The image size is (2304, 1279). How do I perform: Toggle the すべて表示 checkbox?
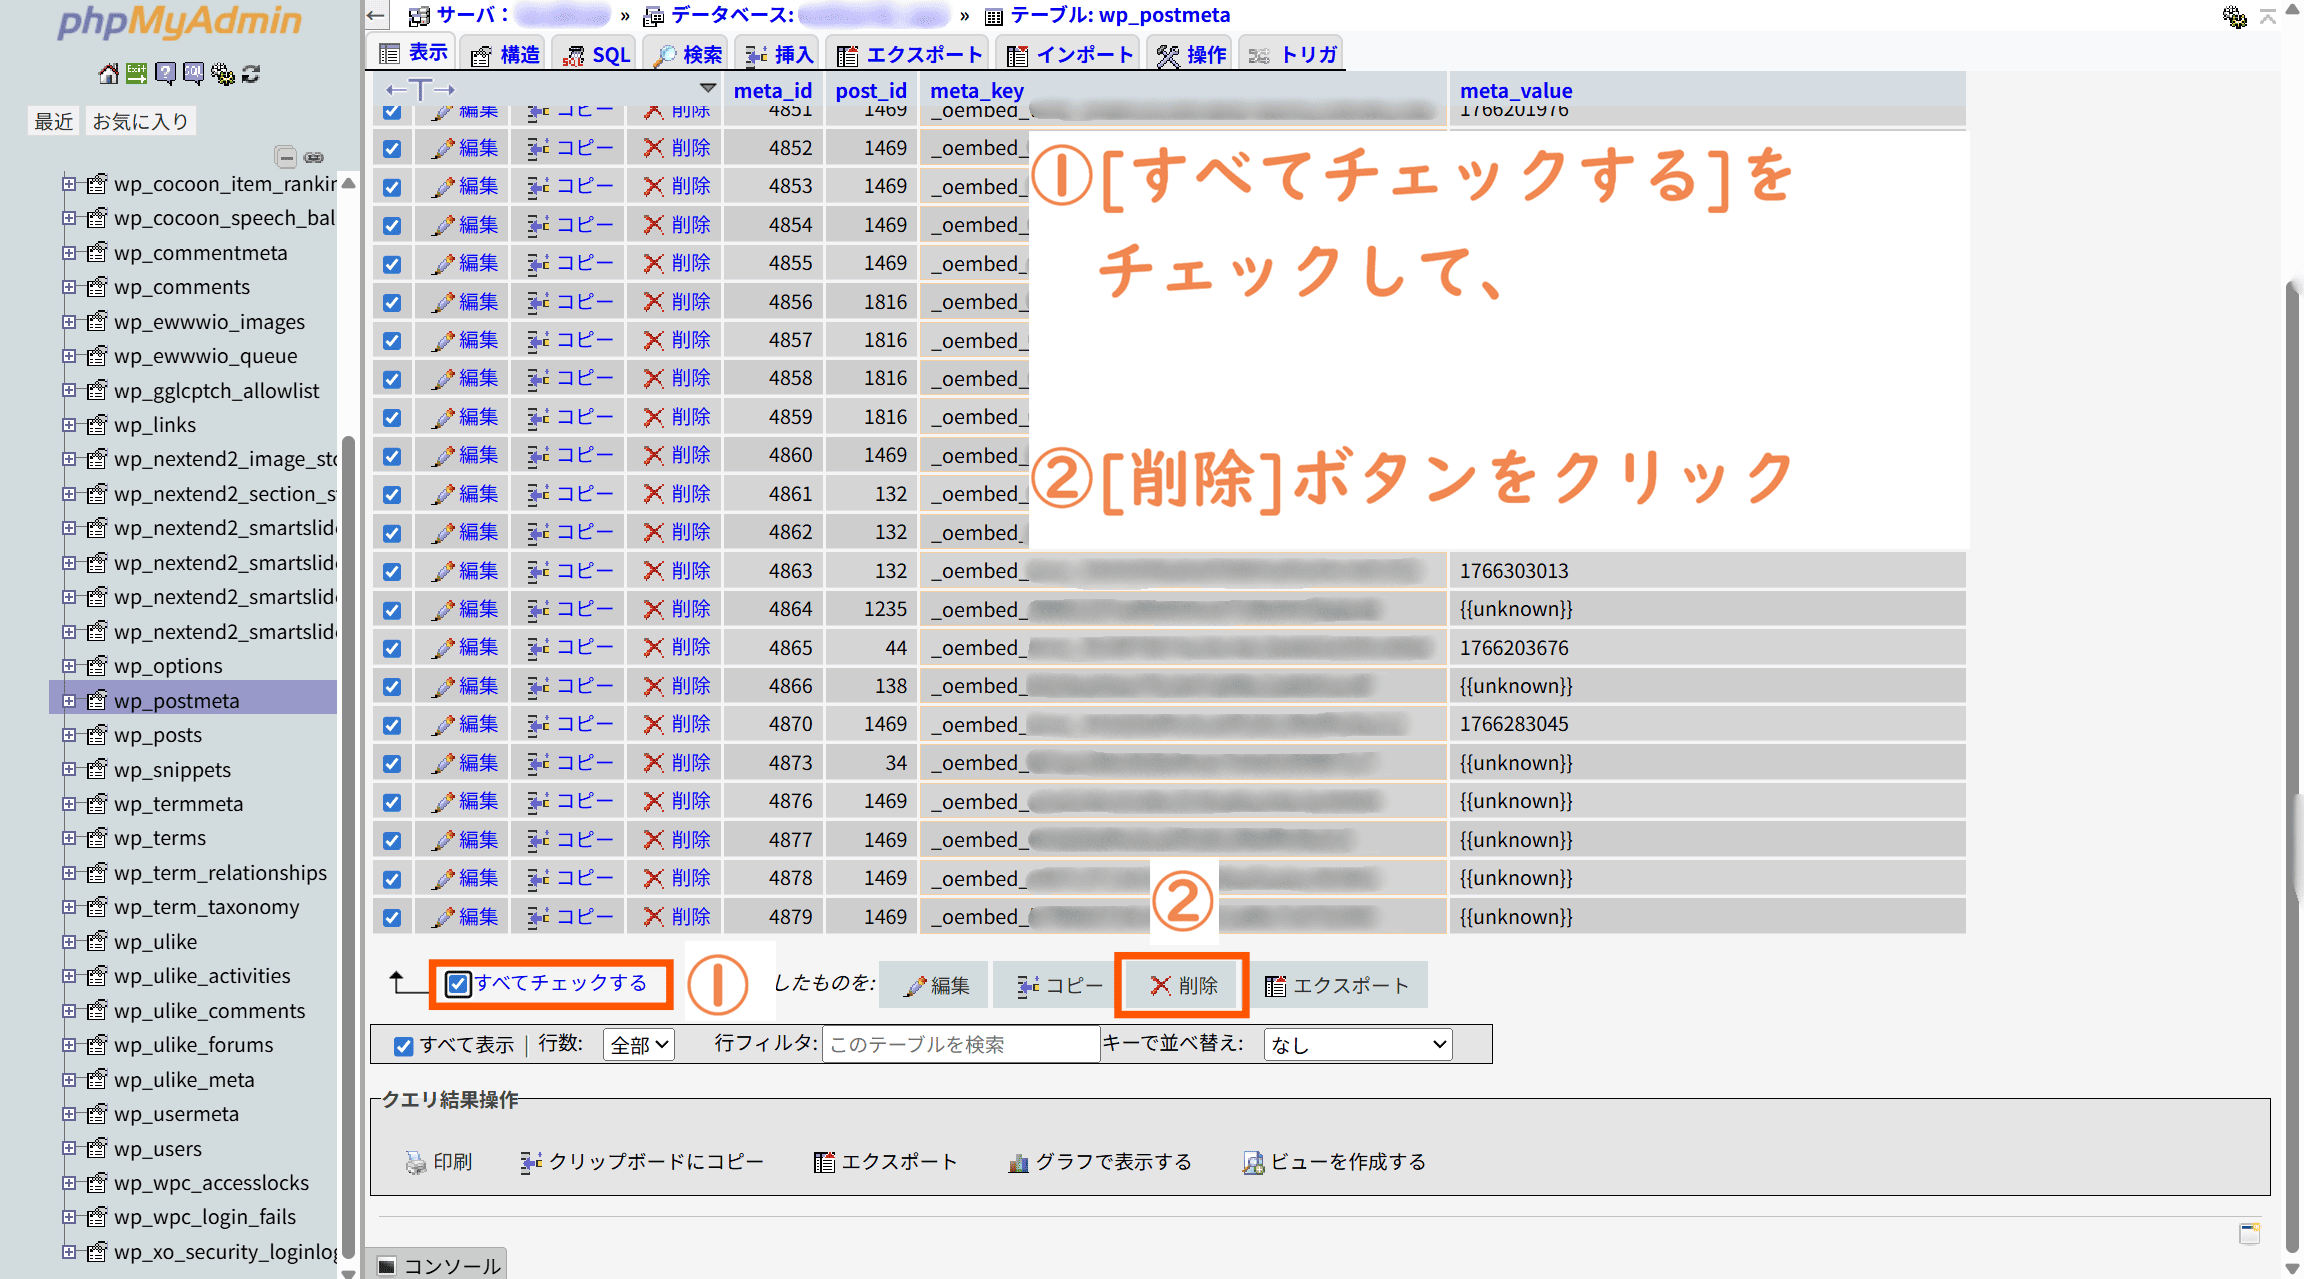tap(403, 1046)
